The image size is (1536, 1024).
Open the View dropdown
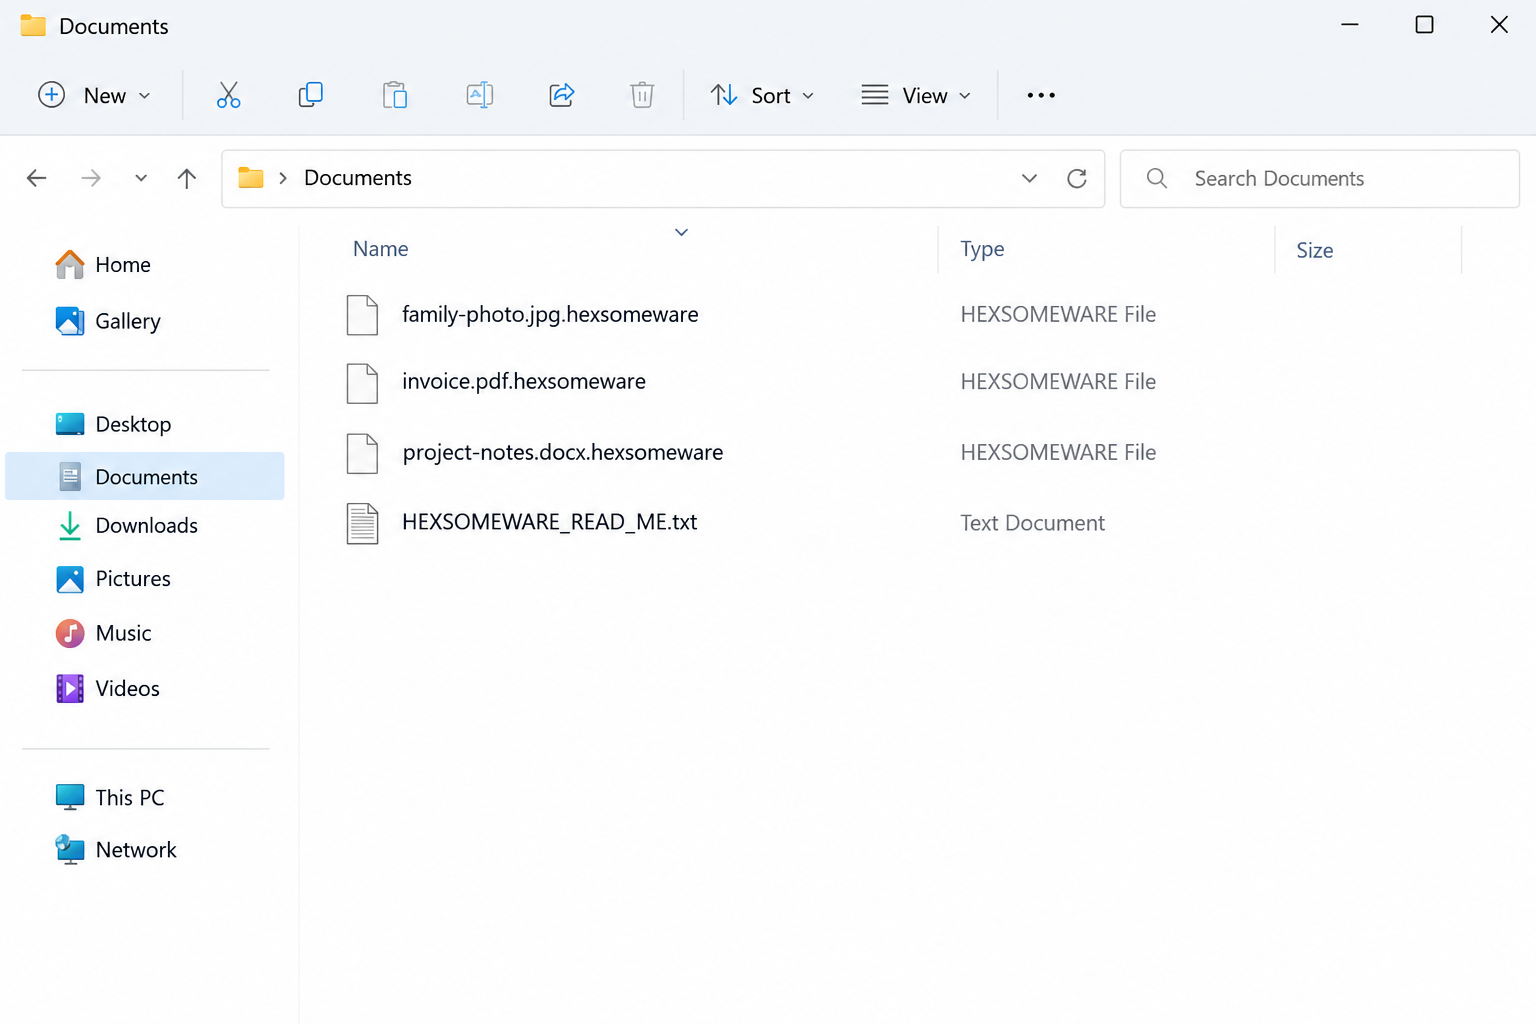coord(916,95)
